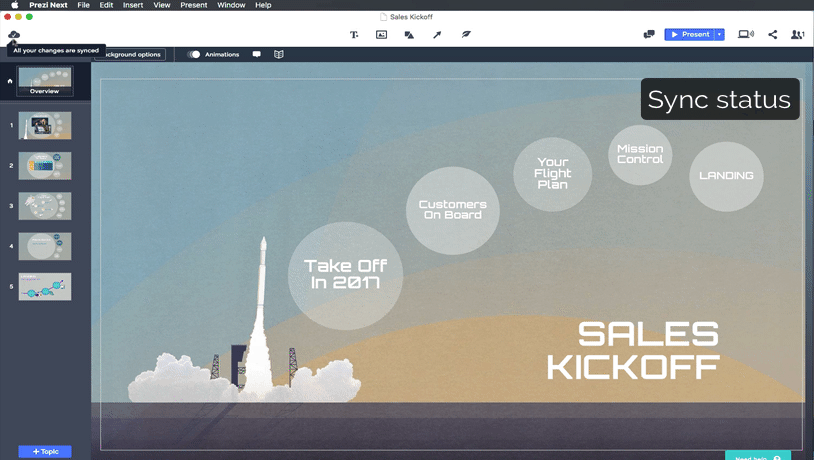
Task: Expand the Present button dropdown arrow
Action: (x=719, y=35)
